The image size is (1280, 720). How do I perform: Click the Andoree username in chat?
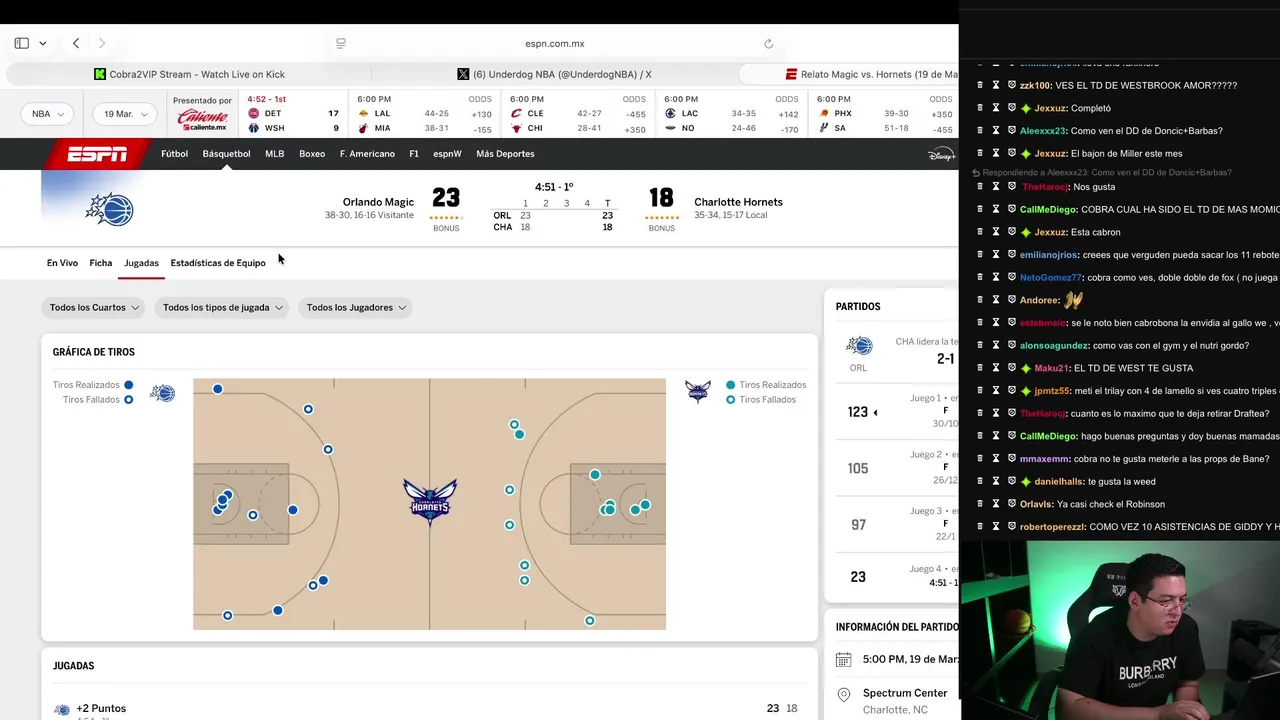tap(1039, 300)
